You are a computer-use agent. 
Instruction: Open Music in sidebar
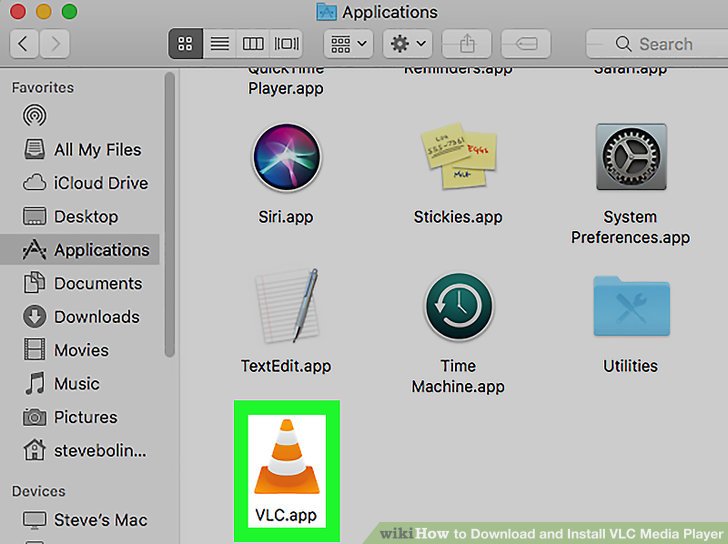click(x=82, y=384)
